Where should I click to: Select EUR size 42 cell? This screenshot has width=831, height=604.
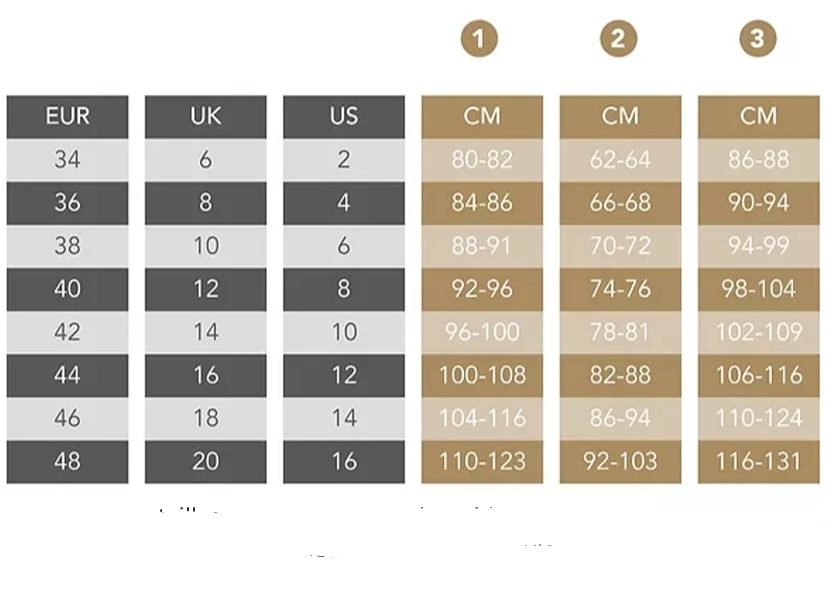[x=68, y=332]
